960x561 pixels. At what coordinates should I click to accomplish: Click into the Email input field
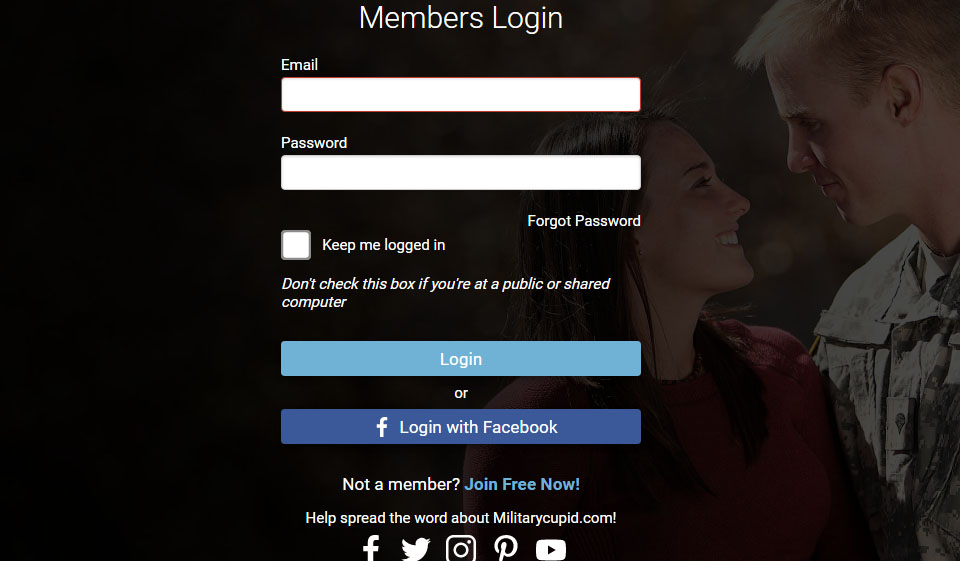[460, 94]
